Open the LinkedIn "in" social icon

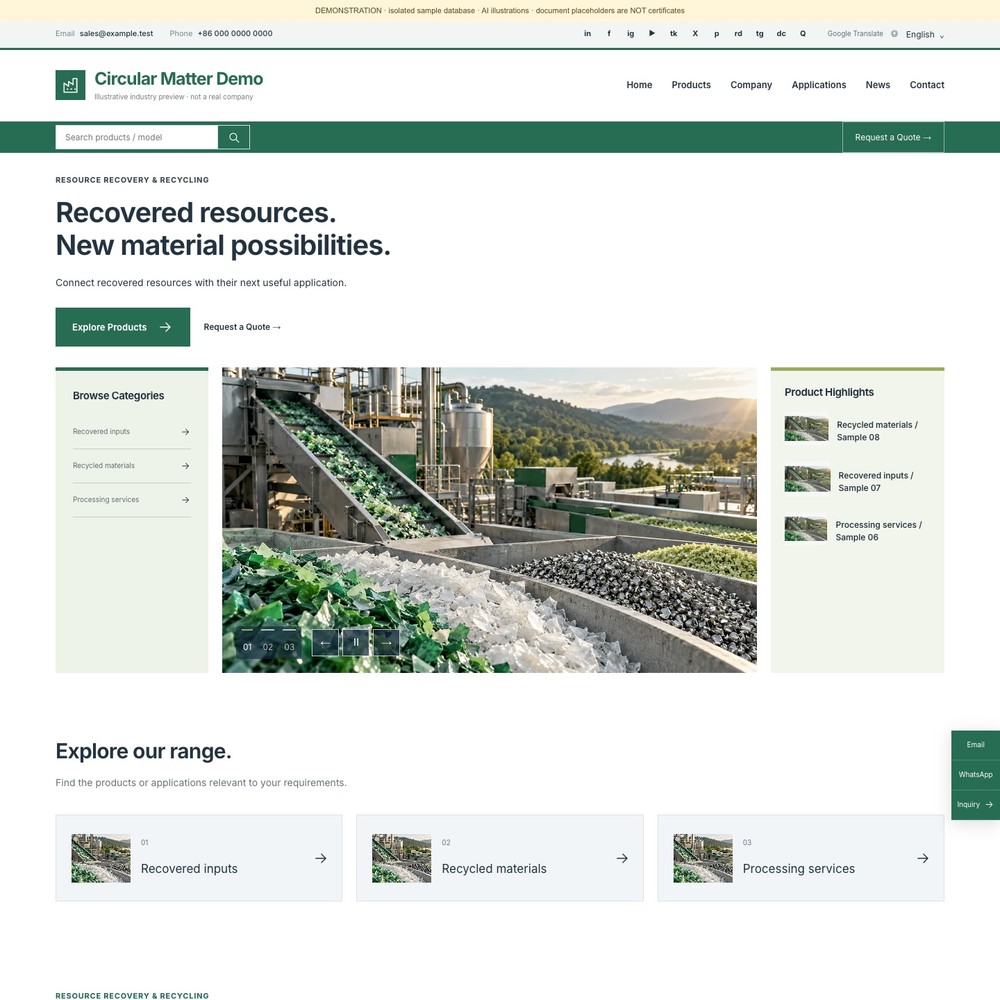tap(587, 34)
